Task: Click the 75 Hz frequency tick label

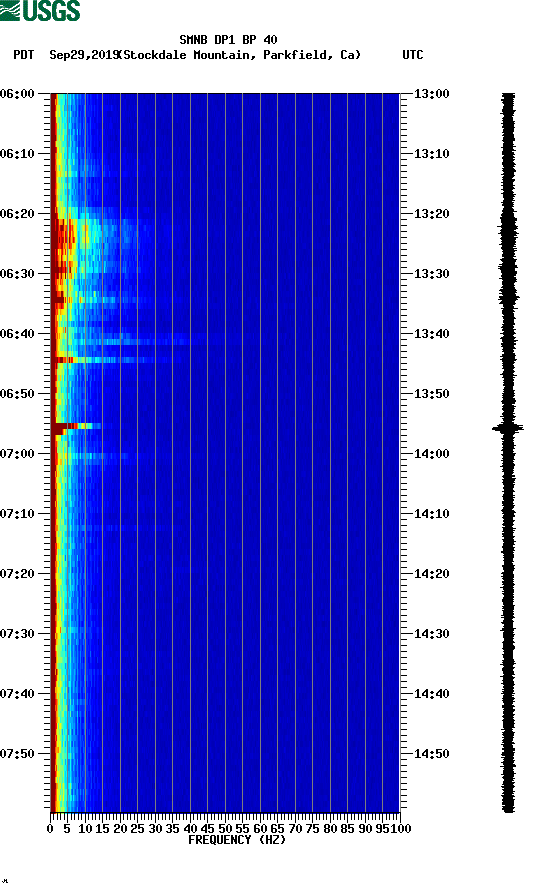Action: coord(313,829)
